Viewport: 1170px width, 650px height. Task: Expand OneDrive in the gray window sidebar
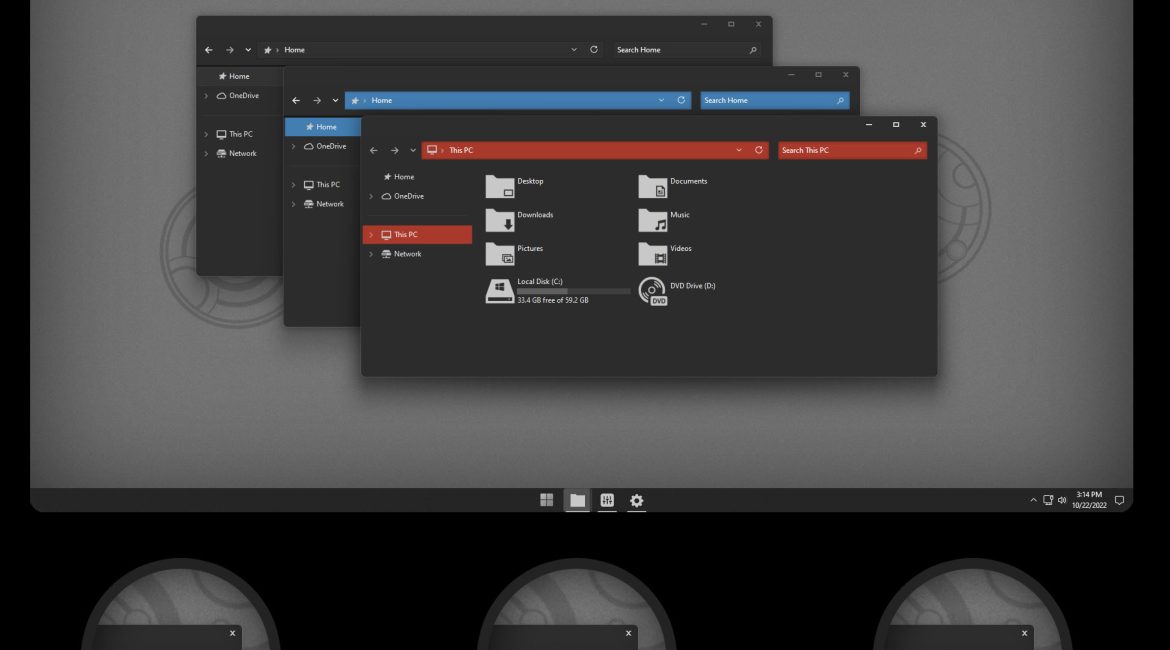click(x=206, y=96)
